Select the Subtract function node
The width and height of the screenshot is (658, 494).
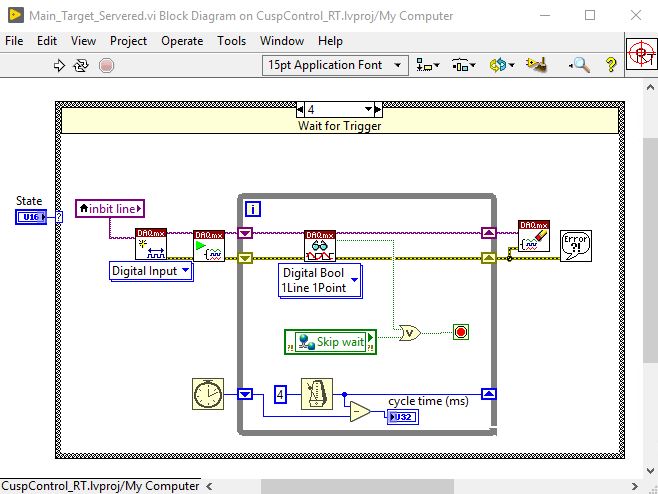click(360, 412)
